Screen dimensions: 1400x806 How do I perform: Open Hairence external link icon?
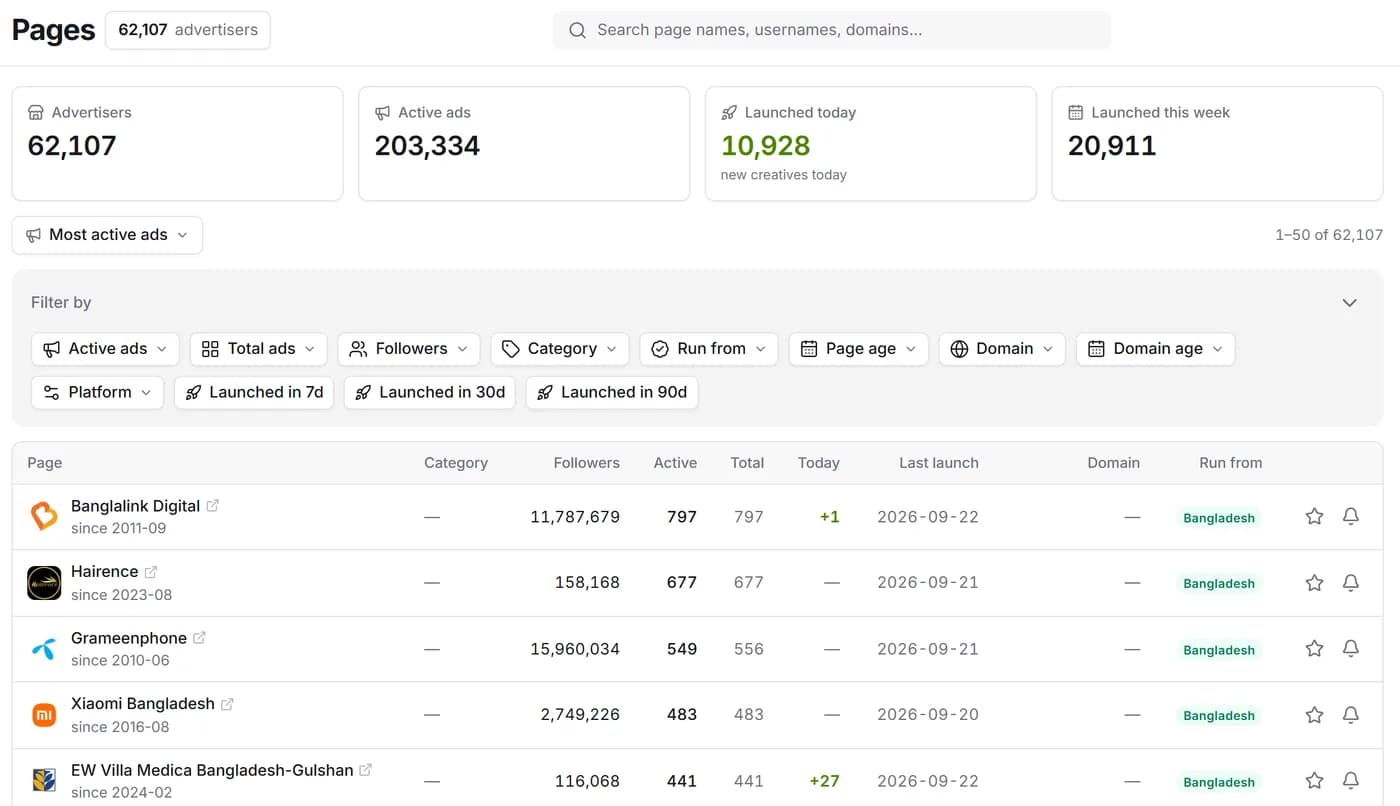click(150, 572)
